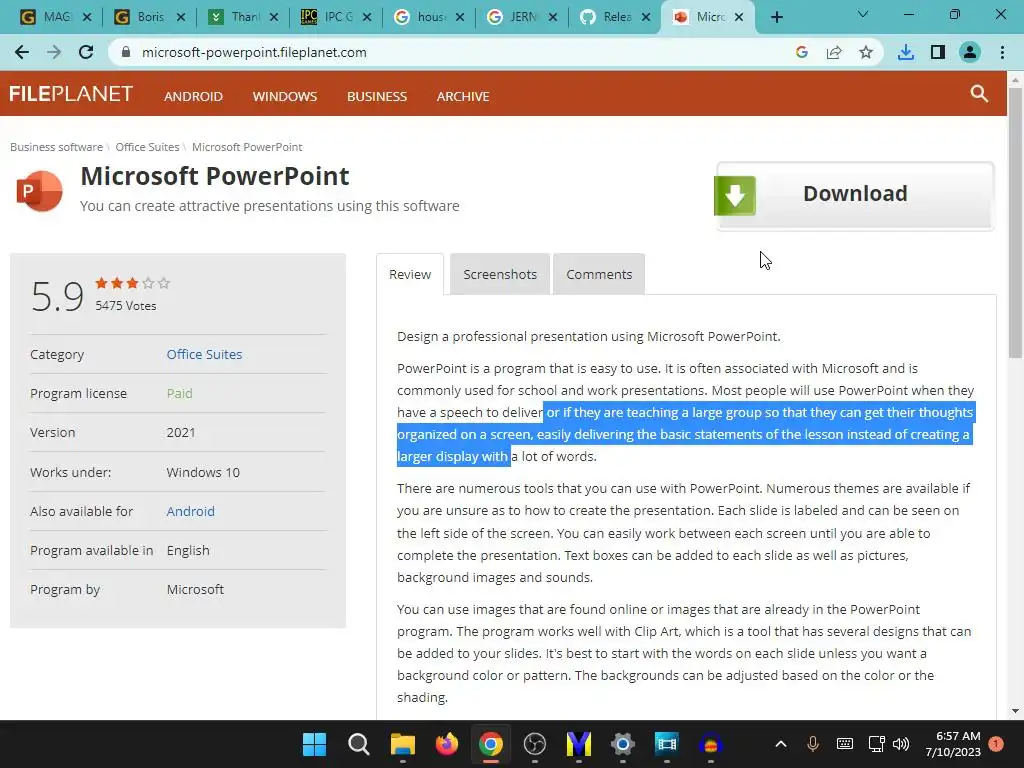Click the Windows 10 value text

coord(203,472)
